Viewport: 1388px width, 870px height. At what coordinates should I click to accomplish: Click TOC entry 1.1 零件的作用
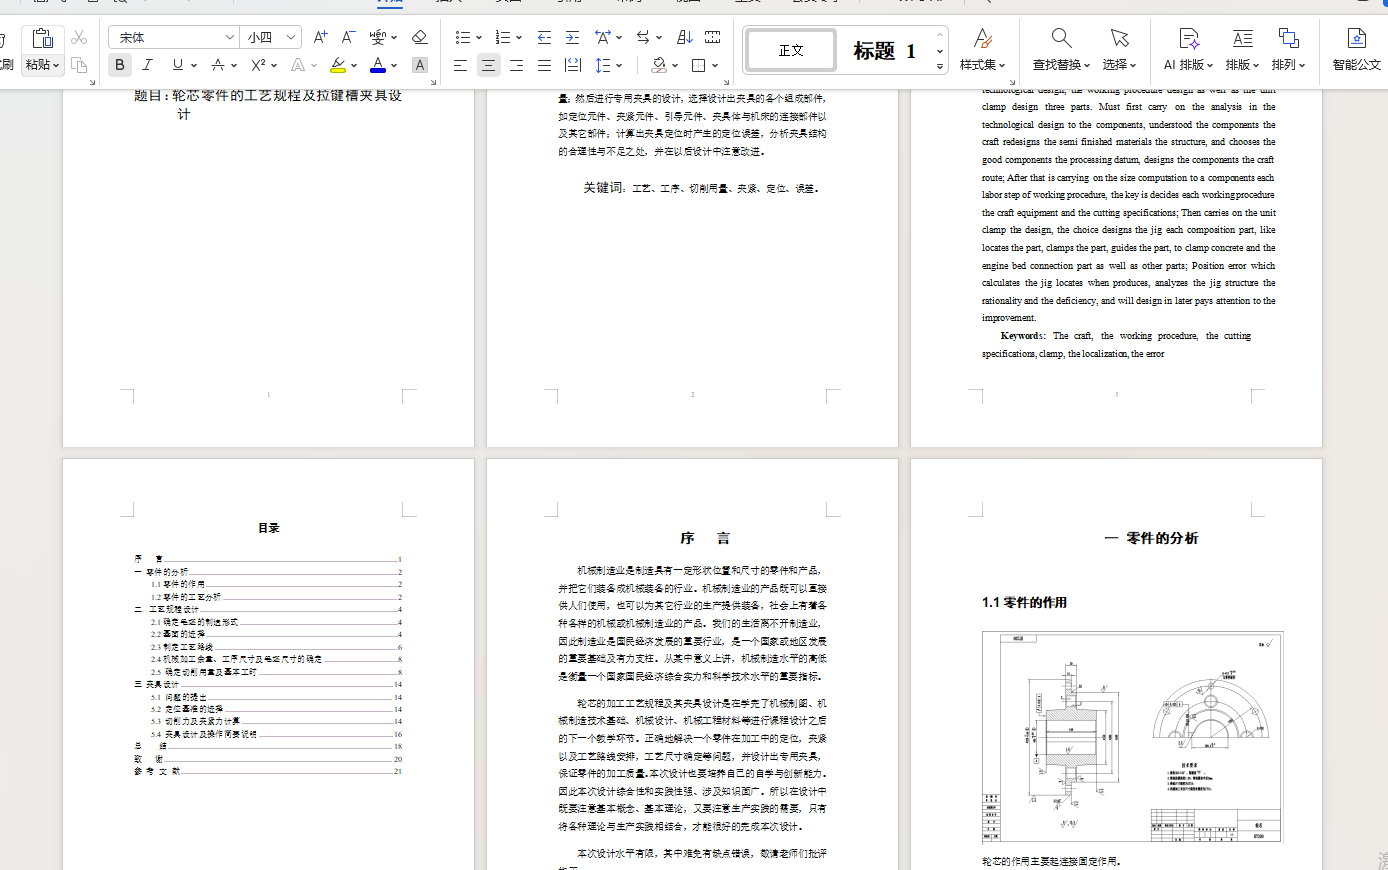(x=276, y=584)
